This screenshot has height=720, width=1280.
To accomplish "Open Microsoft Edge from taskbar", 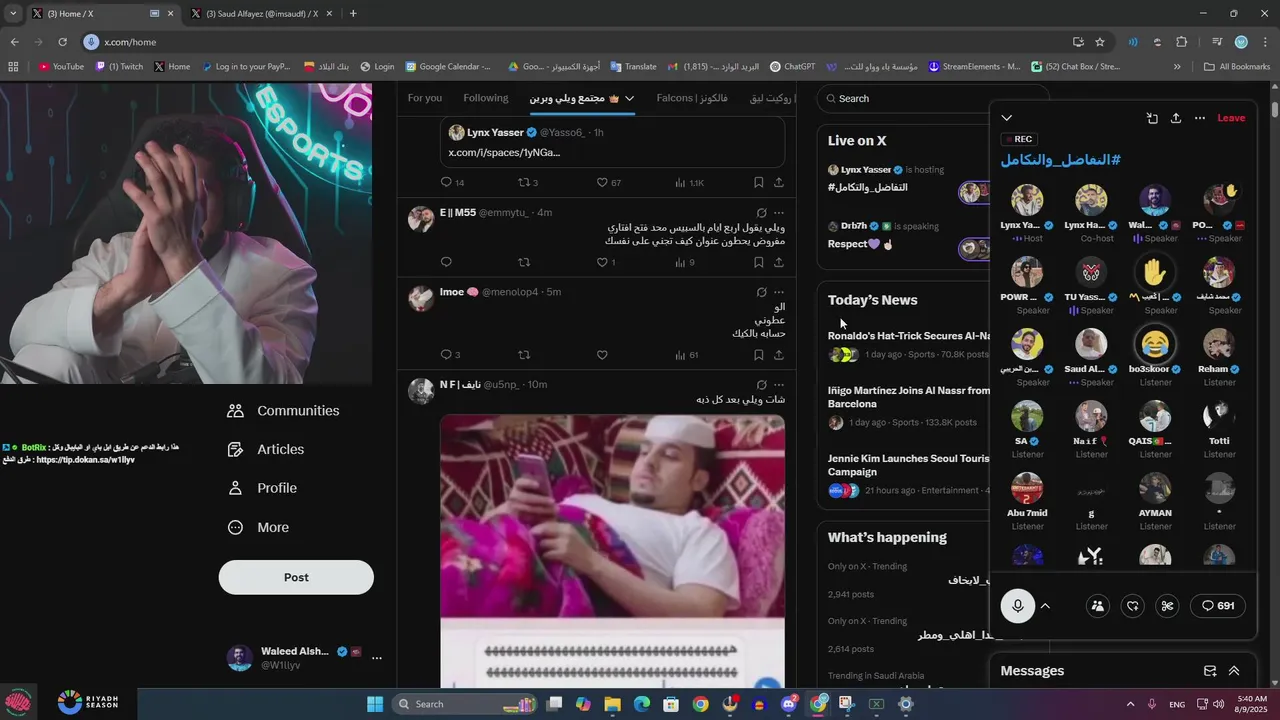I will point(642,704).
